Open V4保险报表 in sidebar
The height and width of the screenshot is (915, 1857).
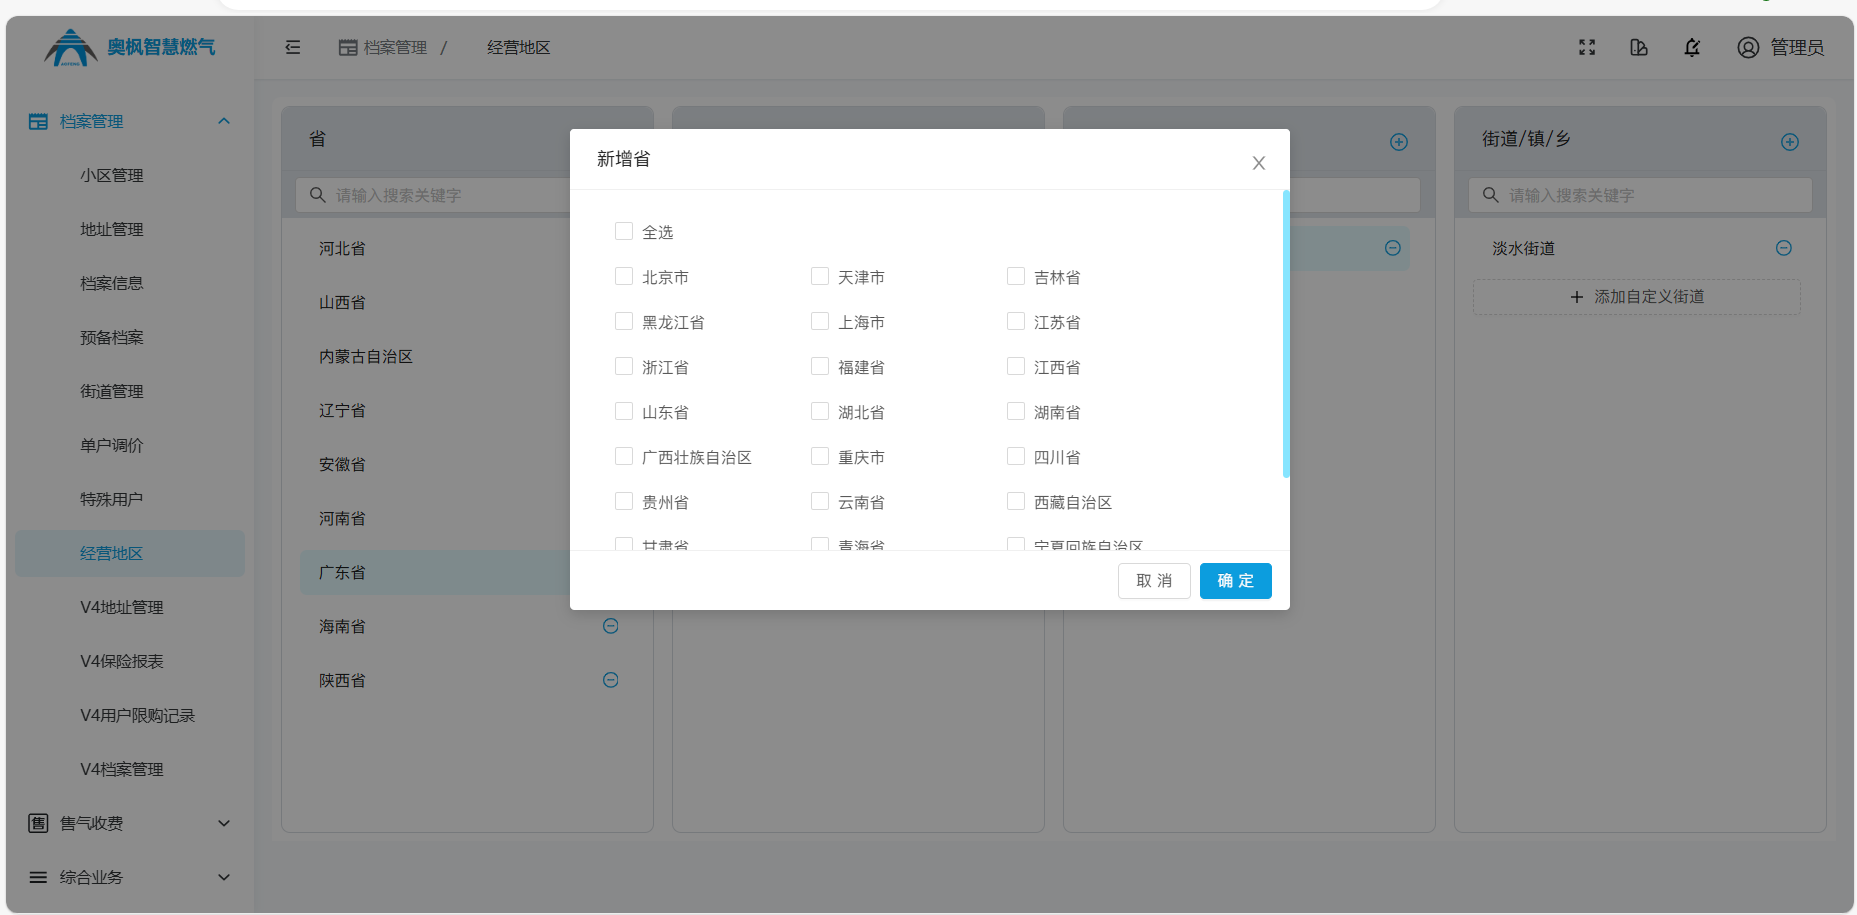click(x=130, y=661)
